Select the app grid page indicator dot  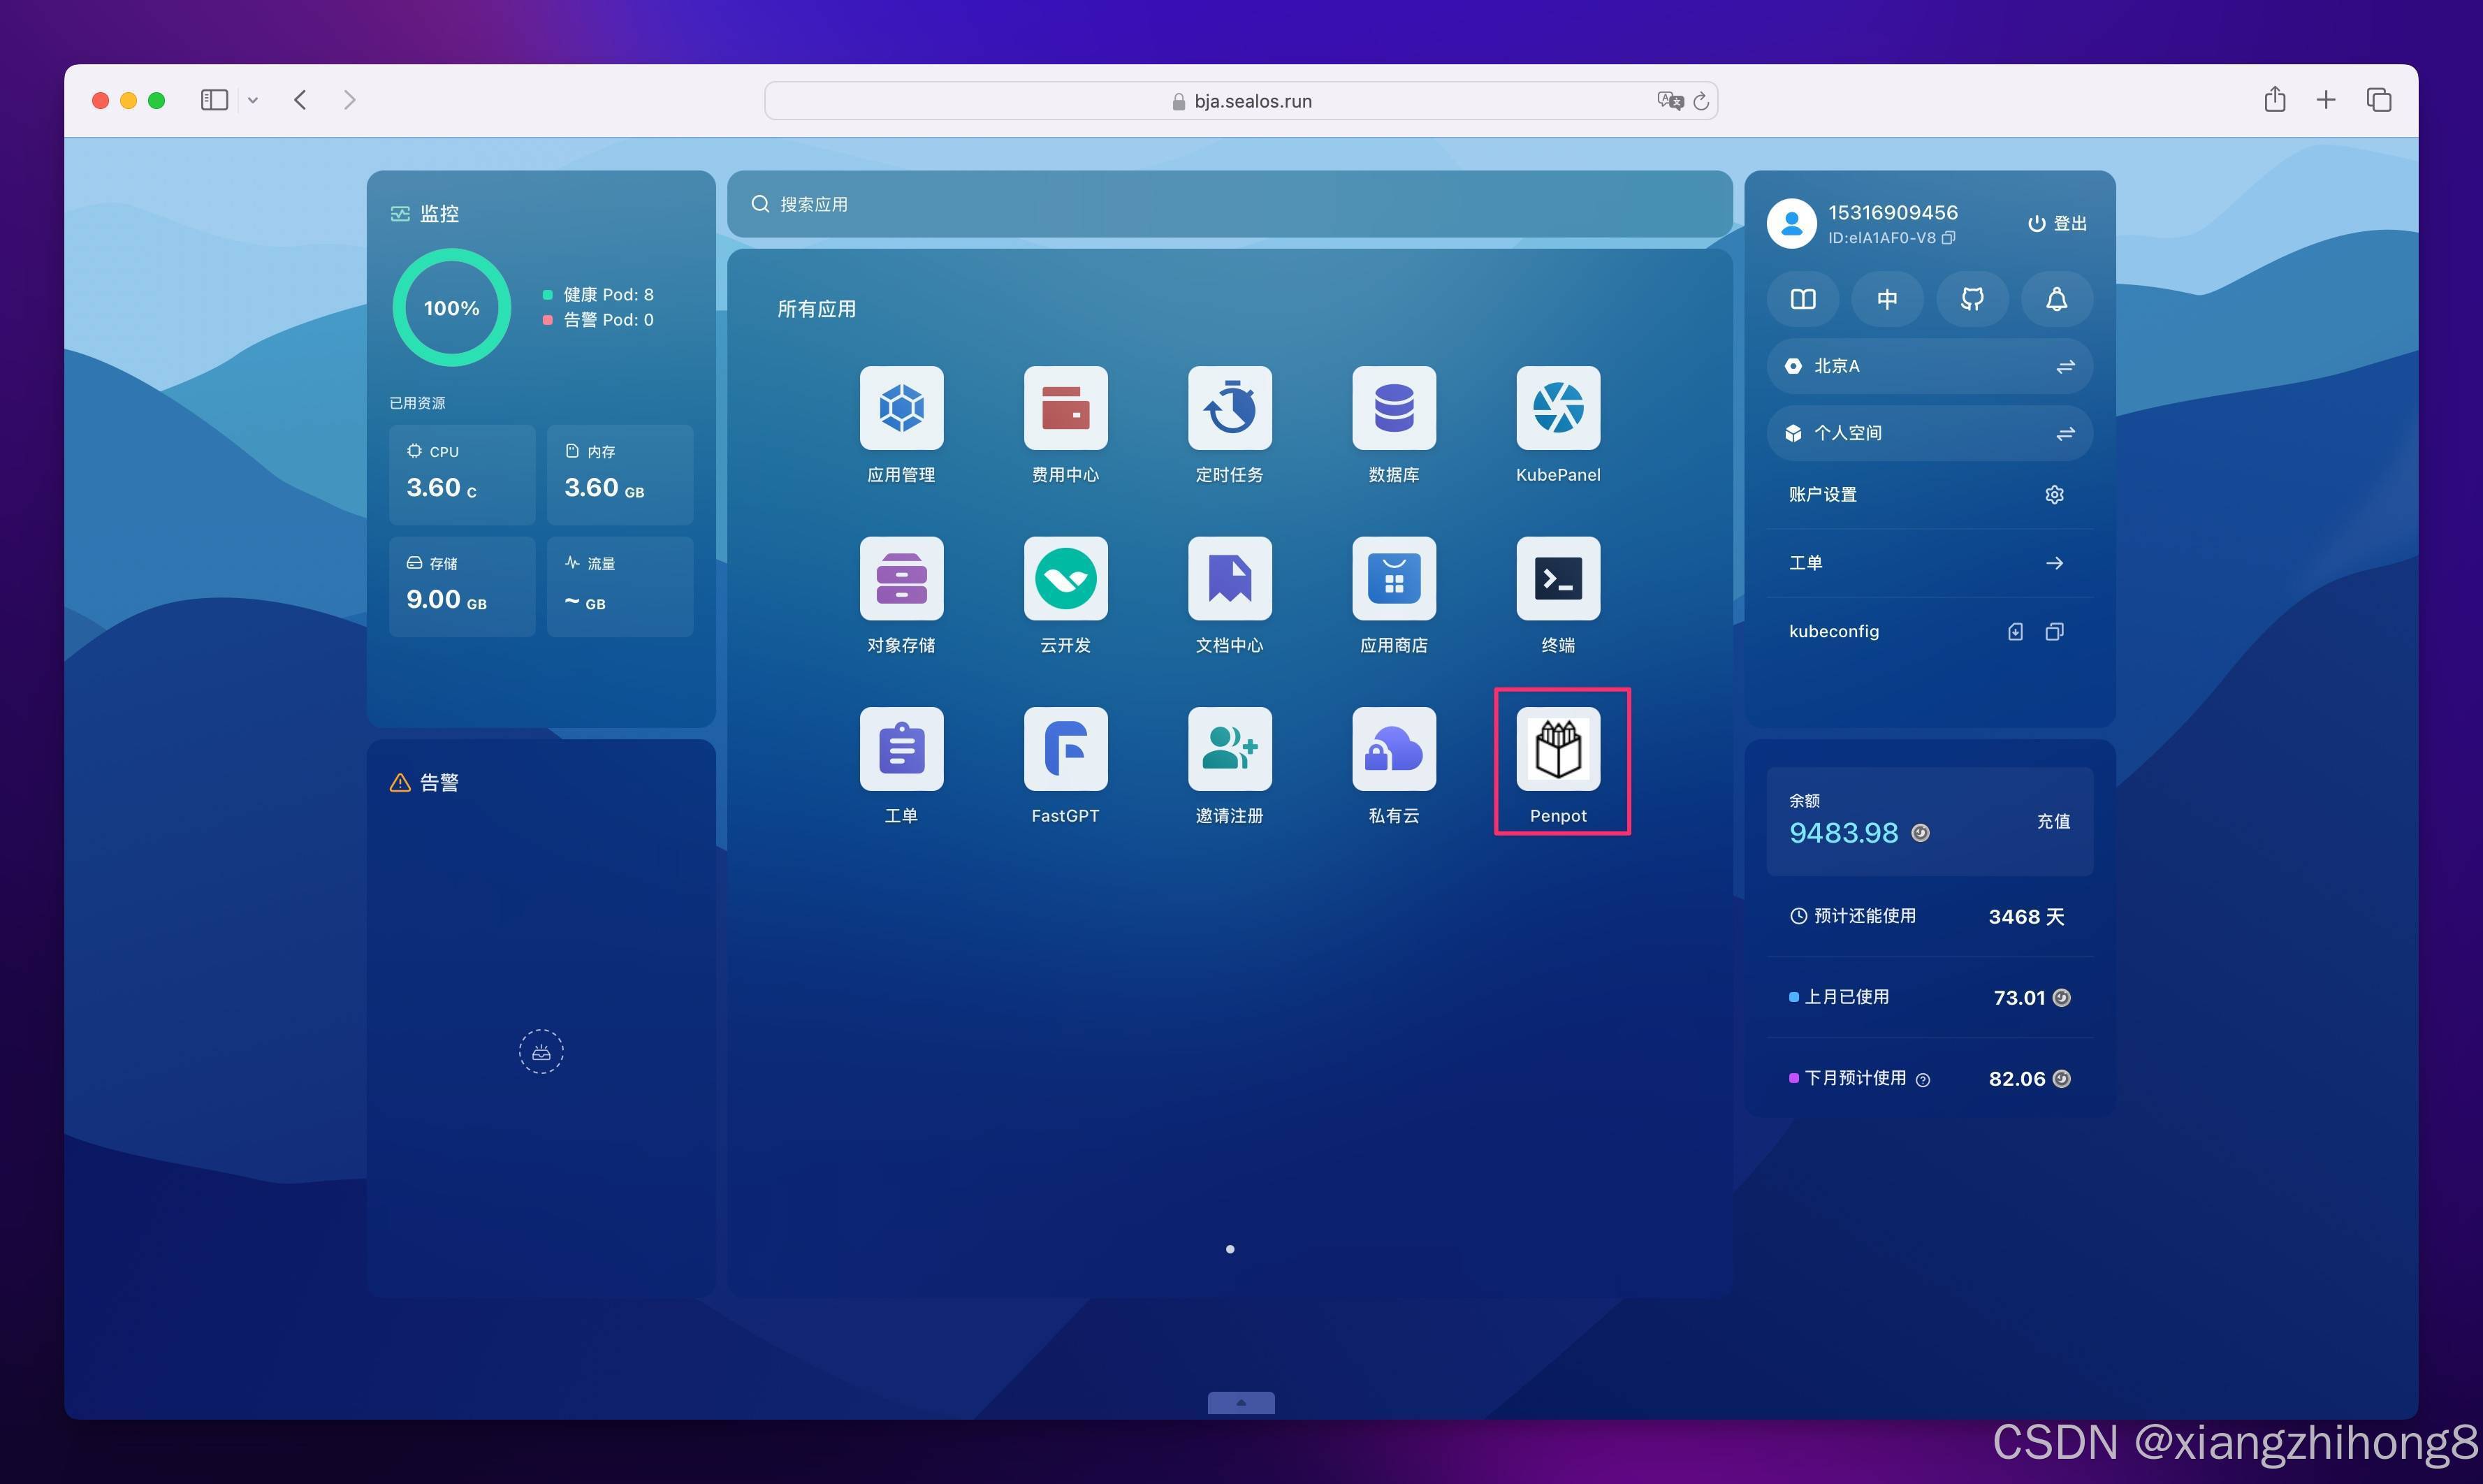[1229, 1249]
